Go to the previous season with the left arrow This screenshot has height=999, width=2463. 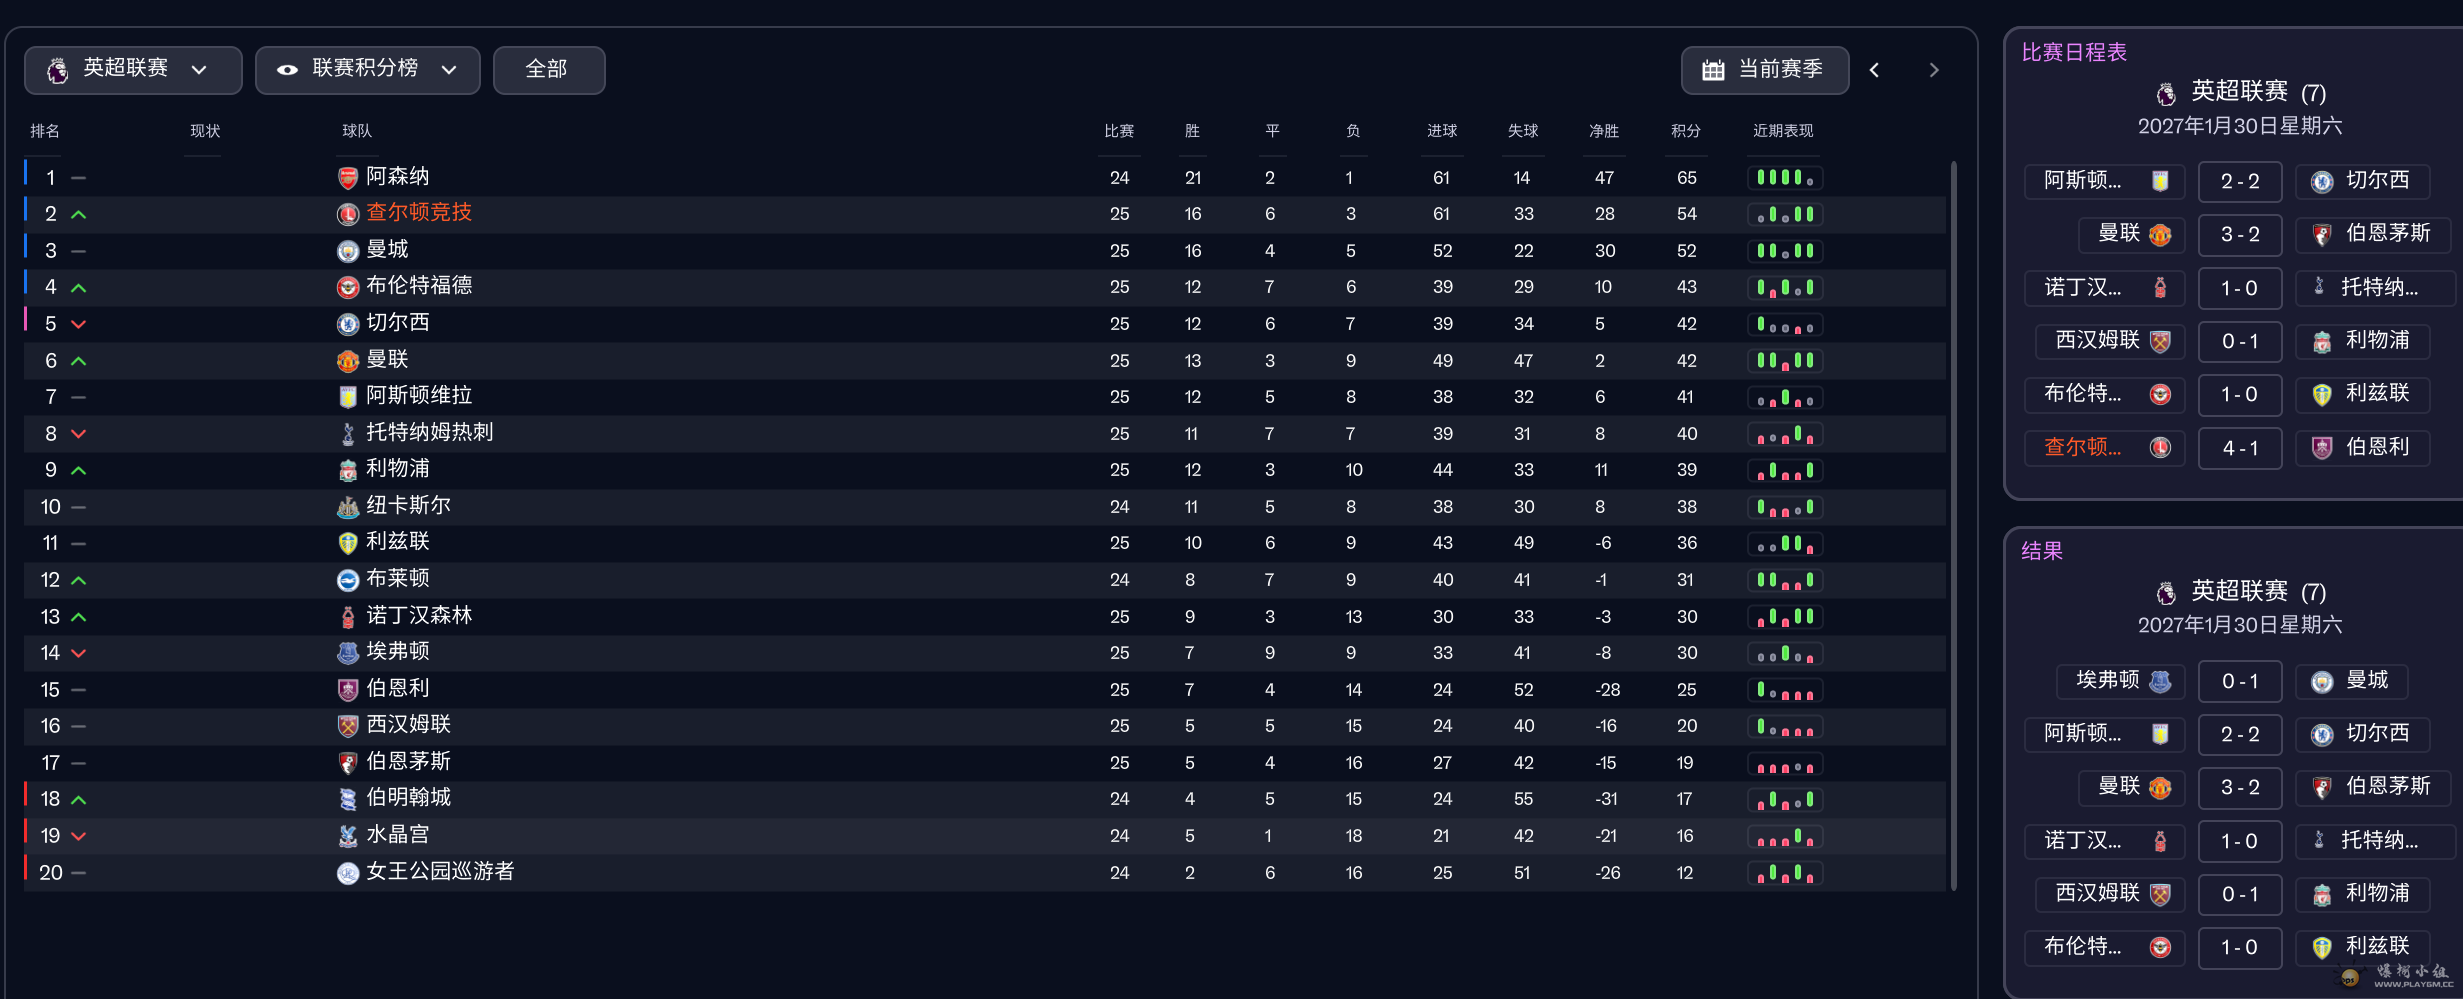click(x=1875, y=70)
